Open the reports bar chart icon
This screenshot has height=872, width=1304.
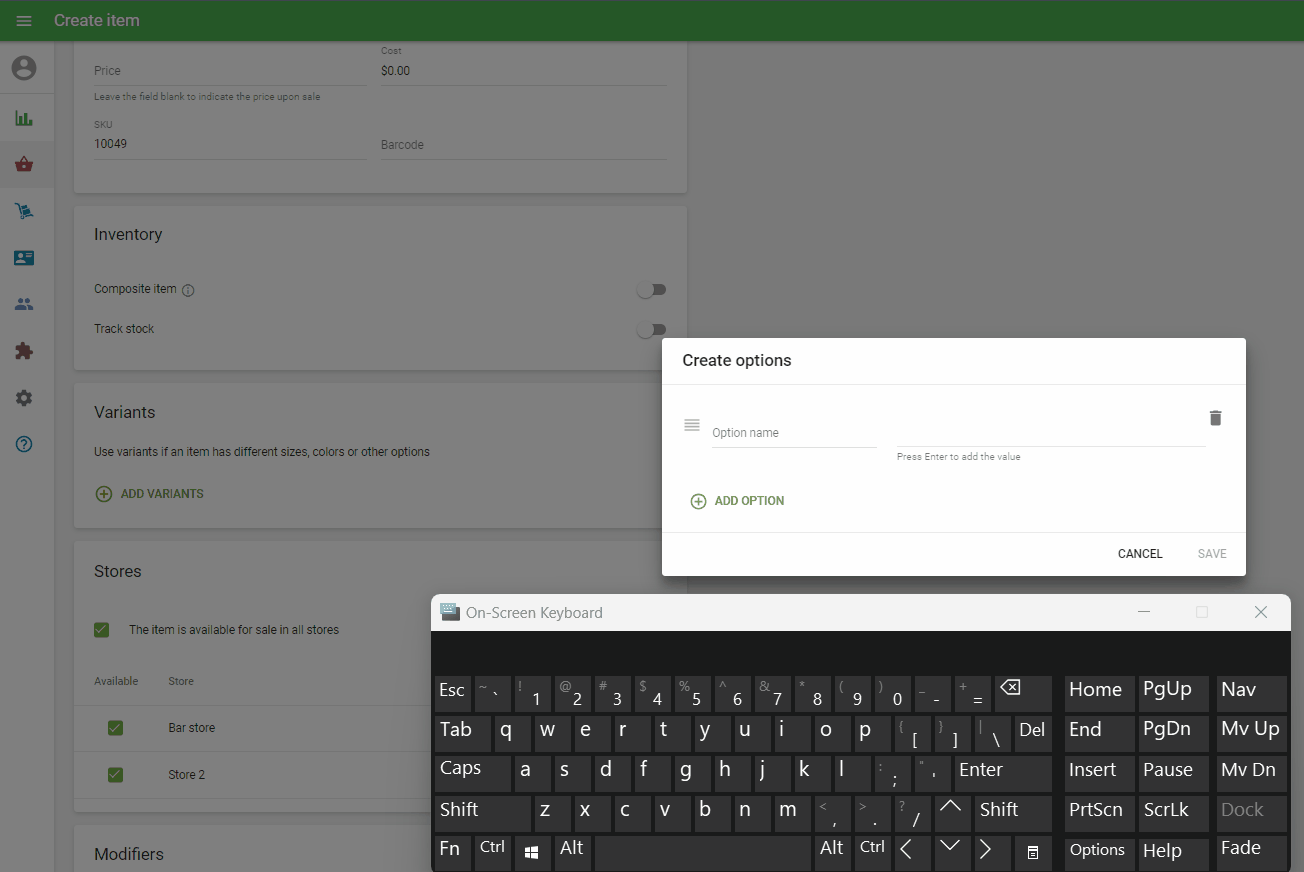point(24,119)
